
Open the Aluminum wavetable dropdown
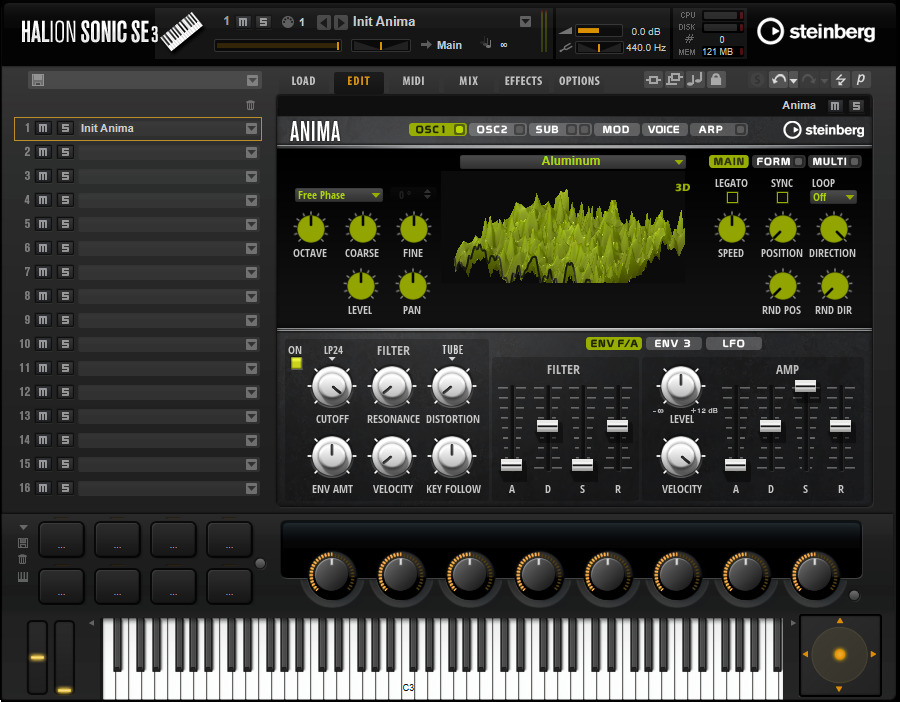pyautogui.click(x=572, y=161)
